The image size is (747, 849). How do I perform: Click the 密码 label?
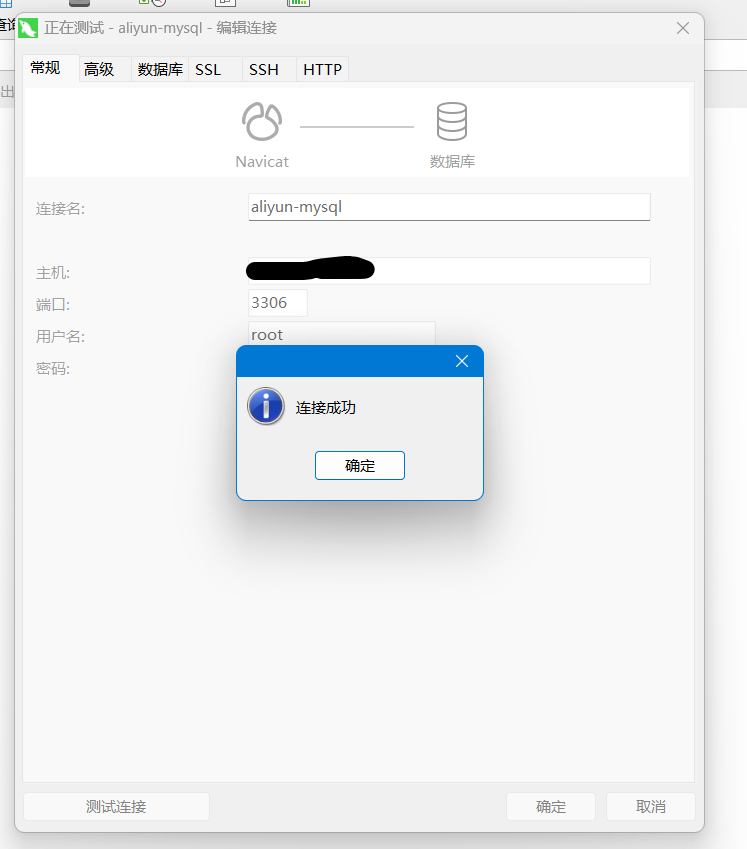[x=53, y=369]
